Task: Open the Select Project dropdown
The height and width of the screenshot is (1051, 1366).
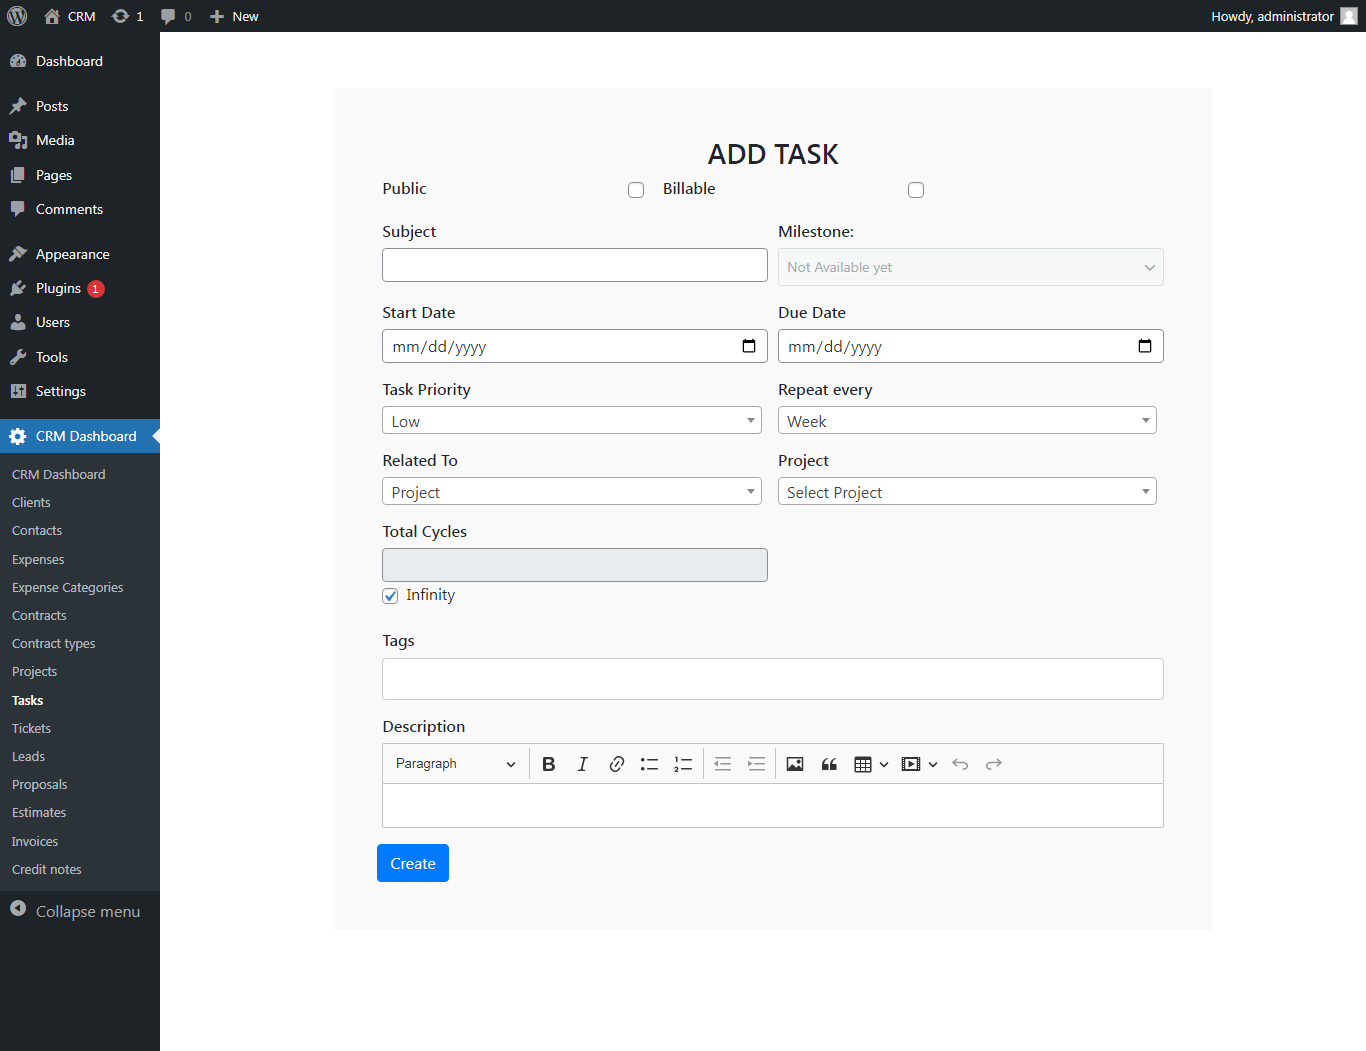Action: pyautogui.click(x=966, y=491)
